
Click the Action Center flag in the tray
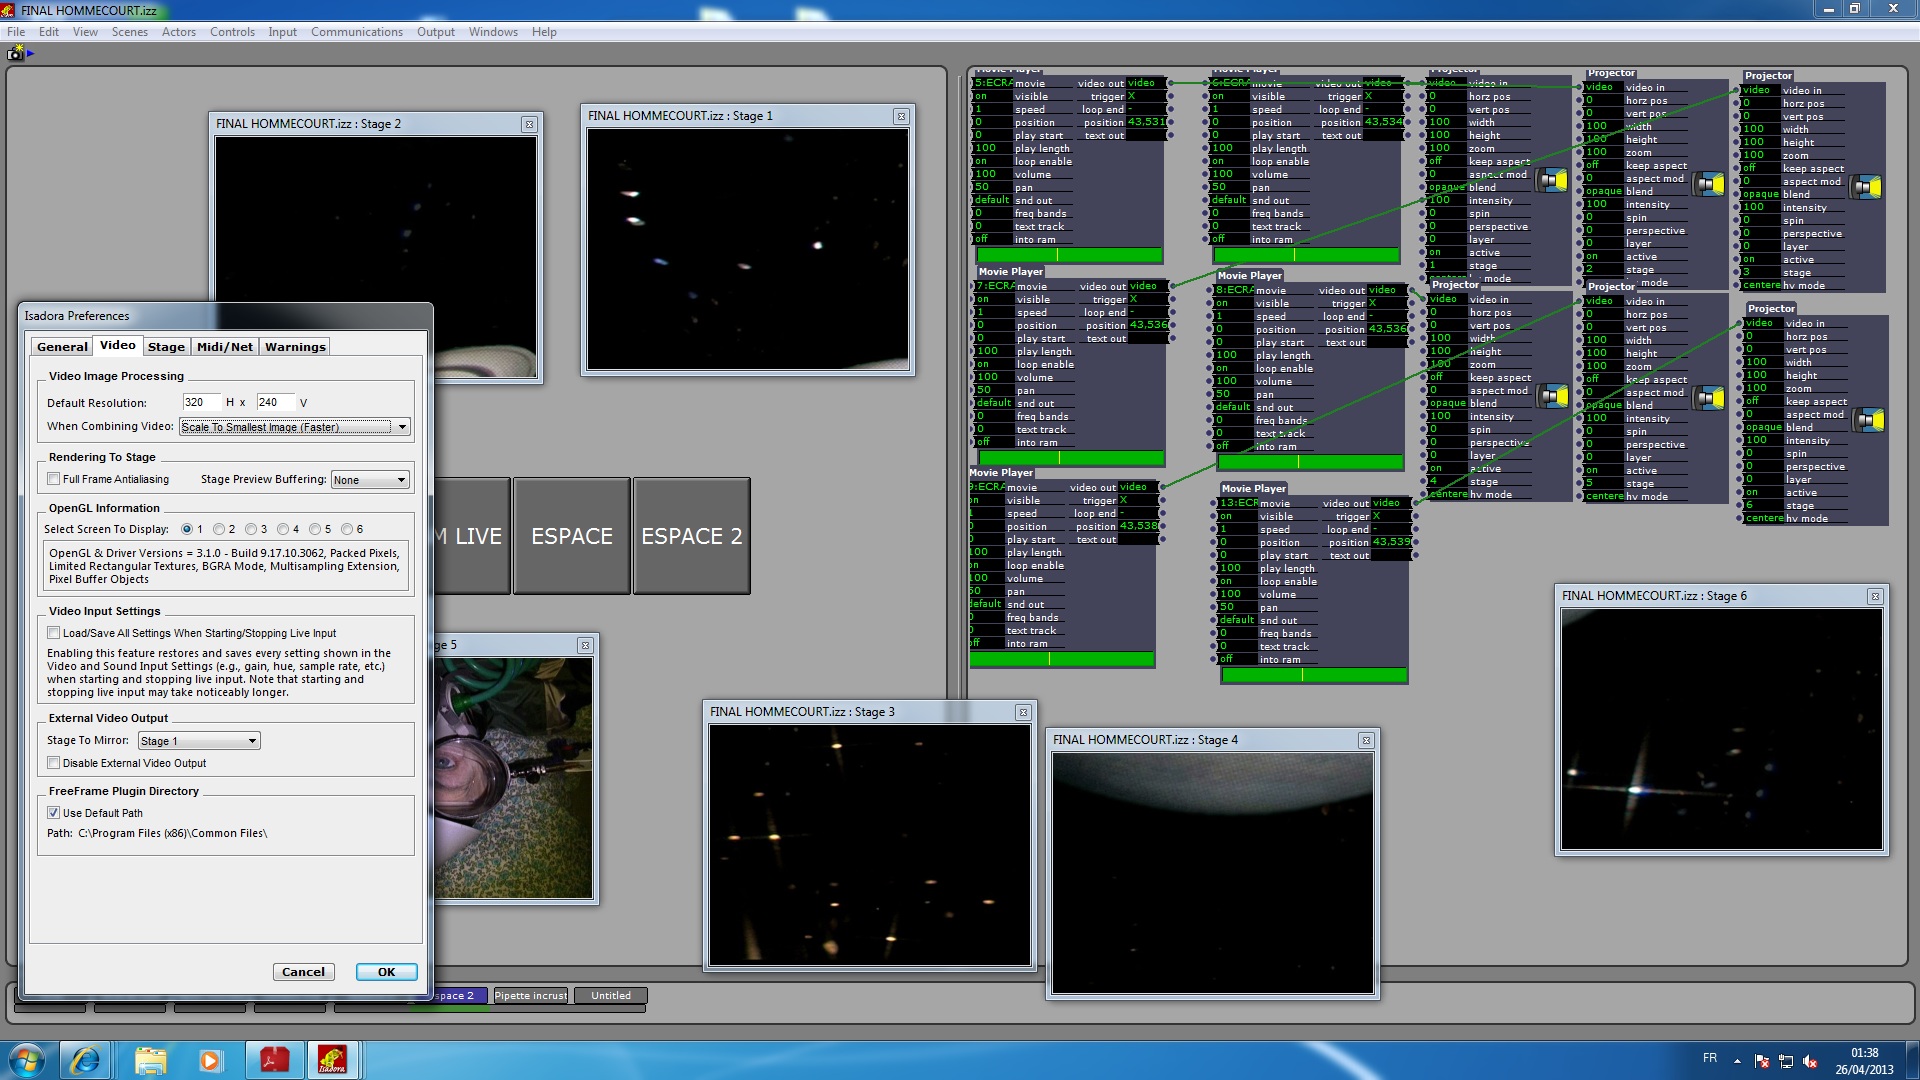[1762, 1062]
